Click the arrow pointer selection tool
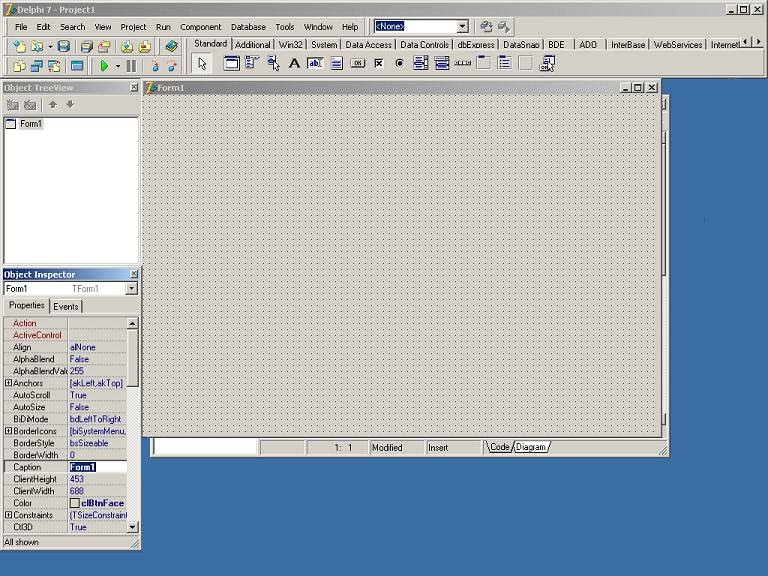The image size is (768, 576). click(202, 63)
